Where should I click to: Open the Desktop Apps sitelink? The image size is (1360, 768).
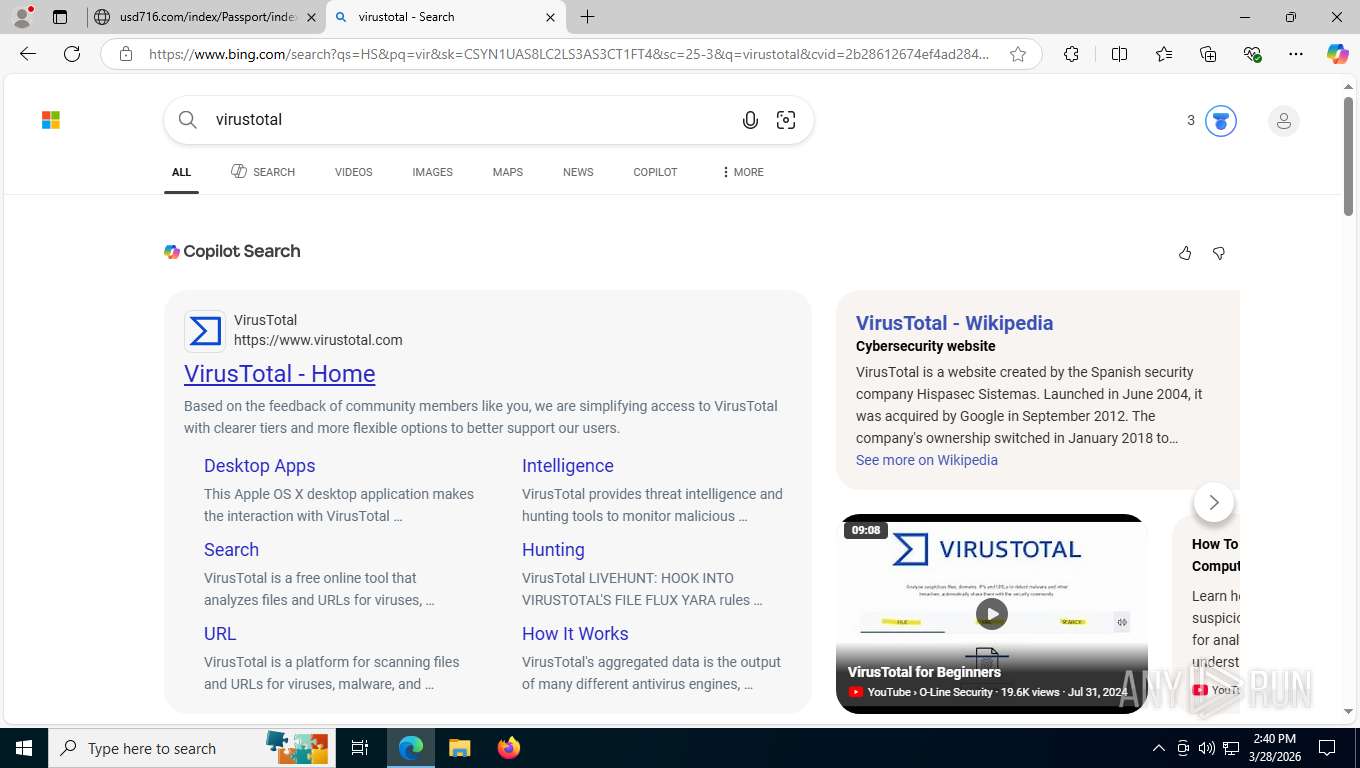click(259, 466)
